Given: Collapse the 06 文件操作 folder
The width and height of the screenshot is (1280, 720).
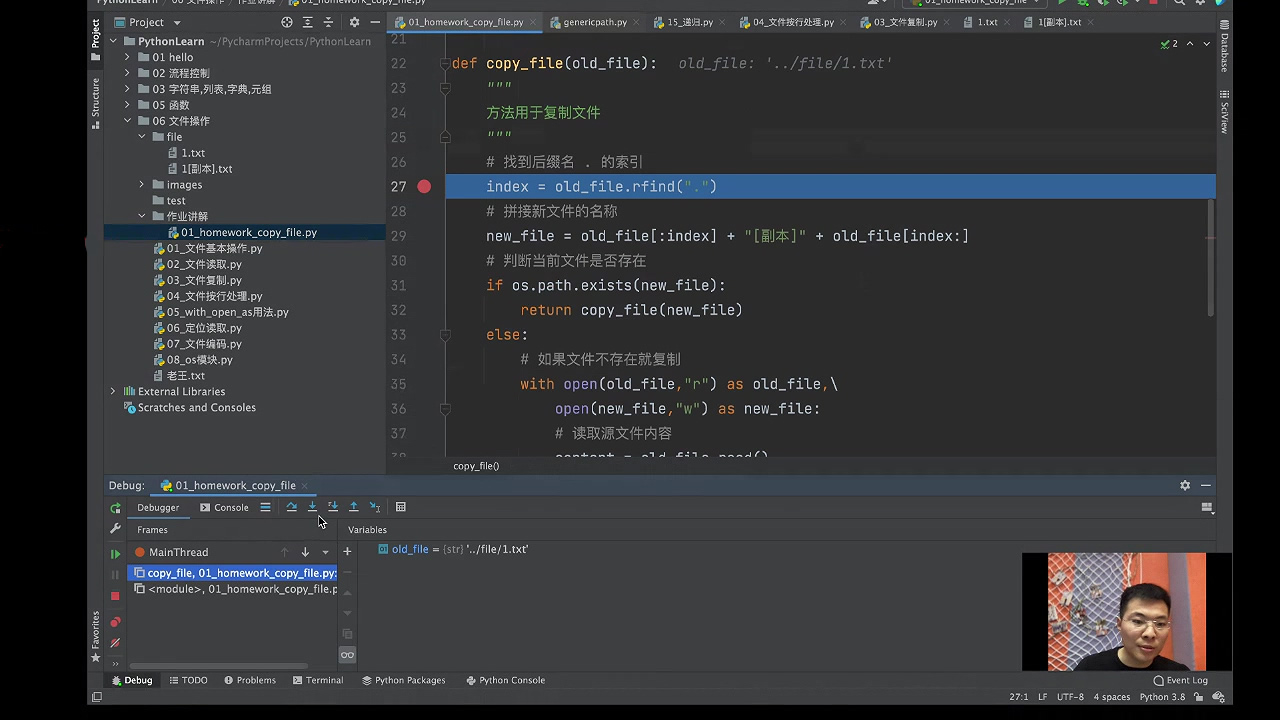Looking at the screenshot, I should click(x=127, y=121).
